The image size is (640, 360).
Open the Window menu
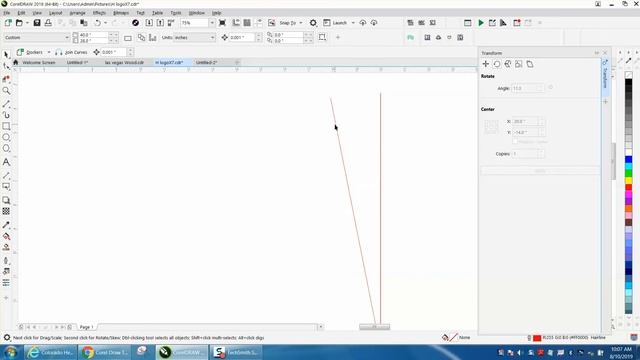pos(197,13)
